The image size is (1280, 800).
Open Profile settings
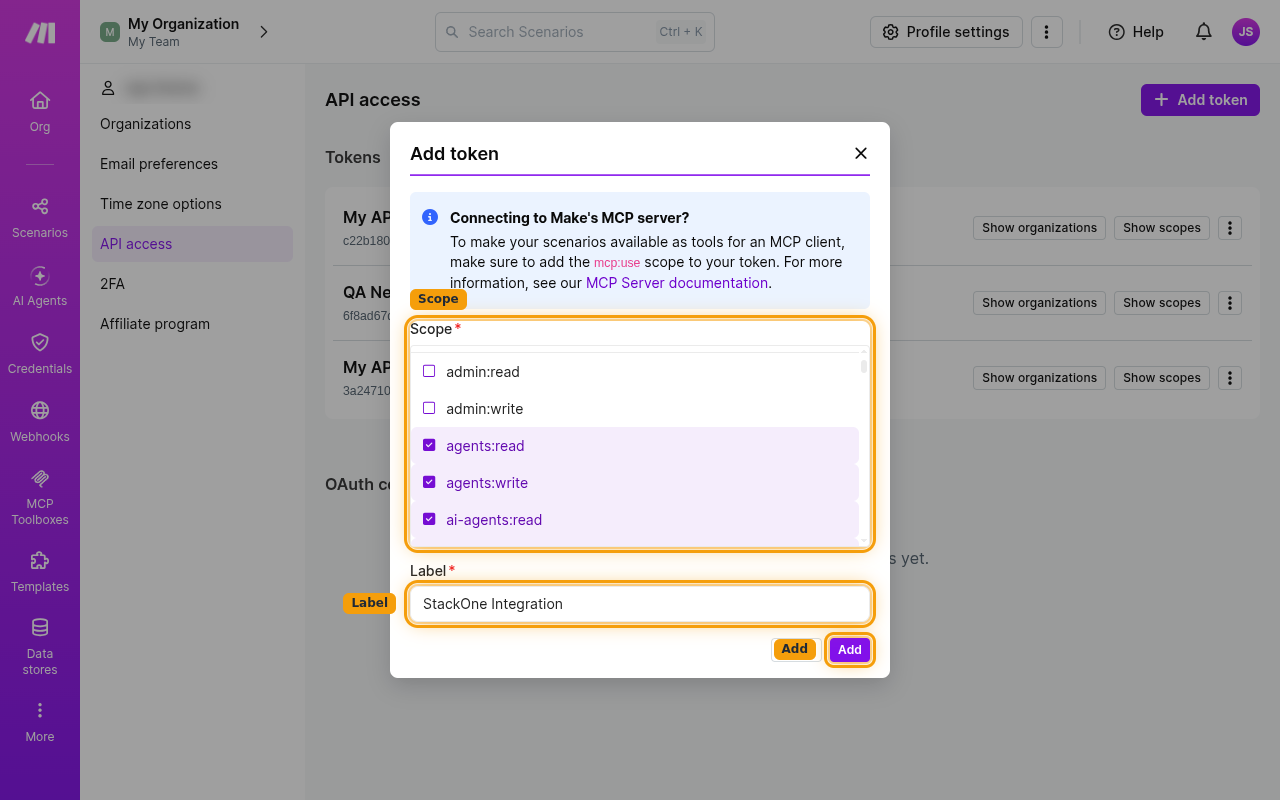pyautogui.click(x=946, y=32)
